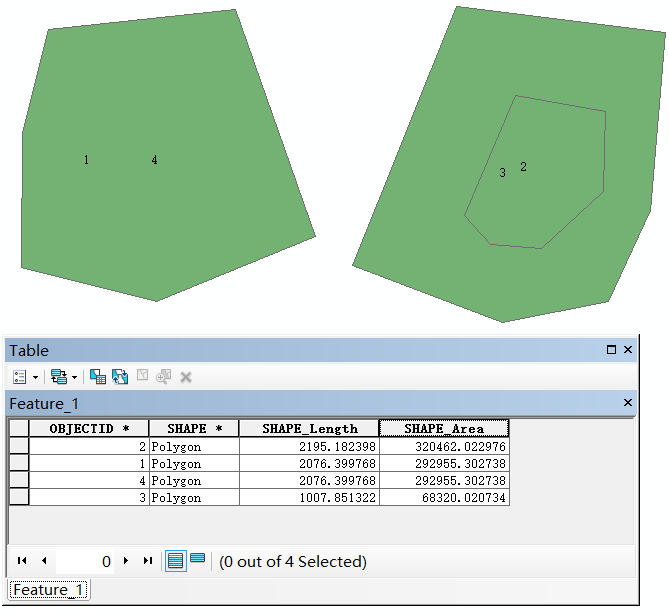
Task: Click the Delete Selected icon
Action: (186, 377)
